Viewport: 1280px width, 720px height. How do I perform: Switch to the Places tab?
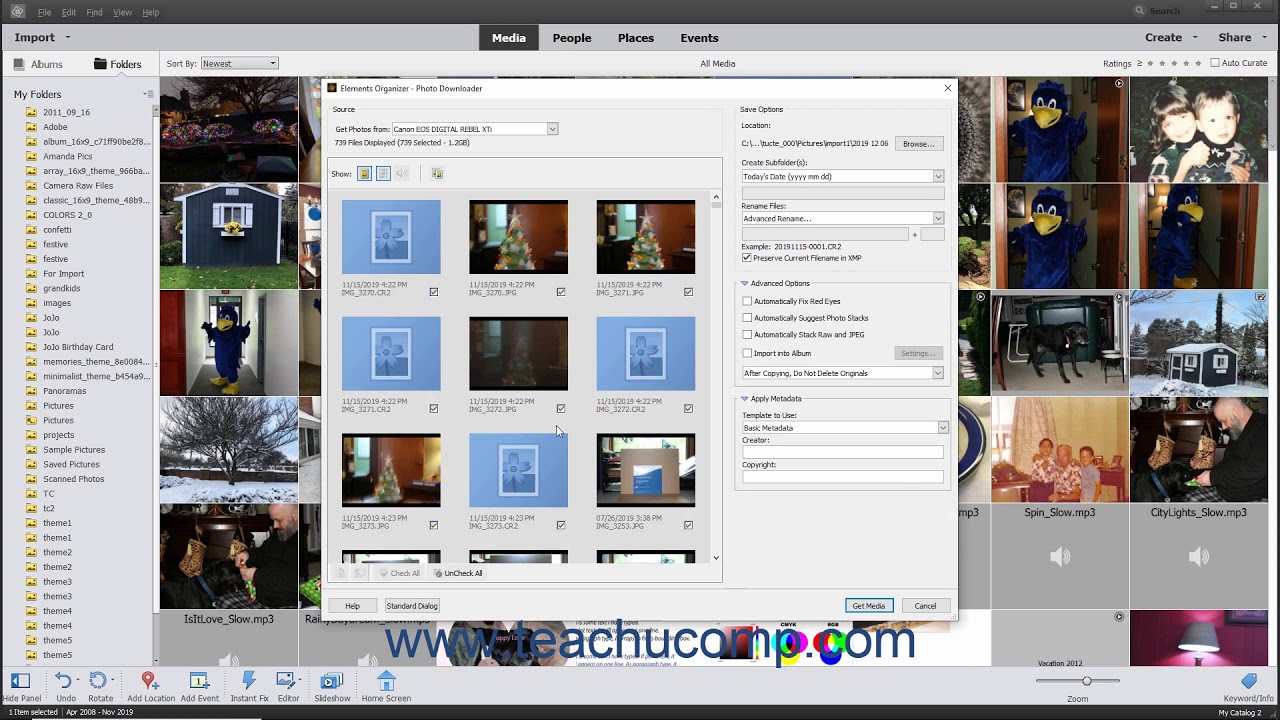635,38
